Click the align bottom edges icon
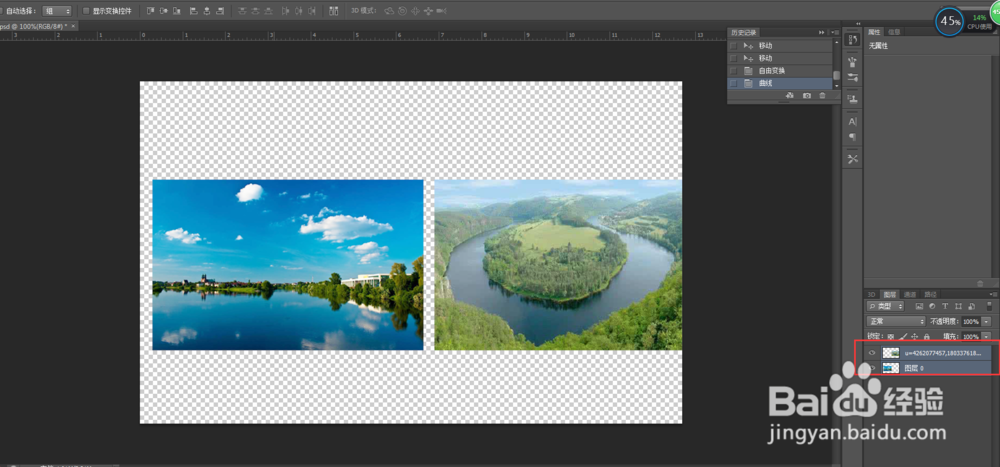The height and width of the screenshot is (467, 1000). [x=176, y=11]
